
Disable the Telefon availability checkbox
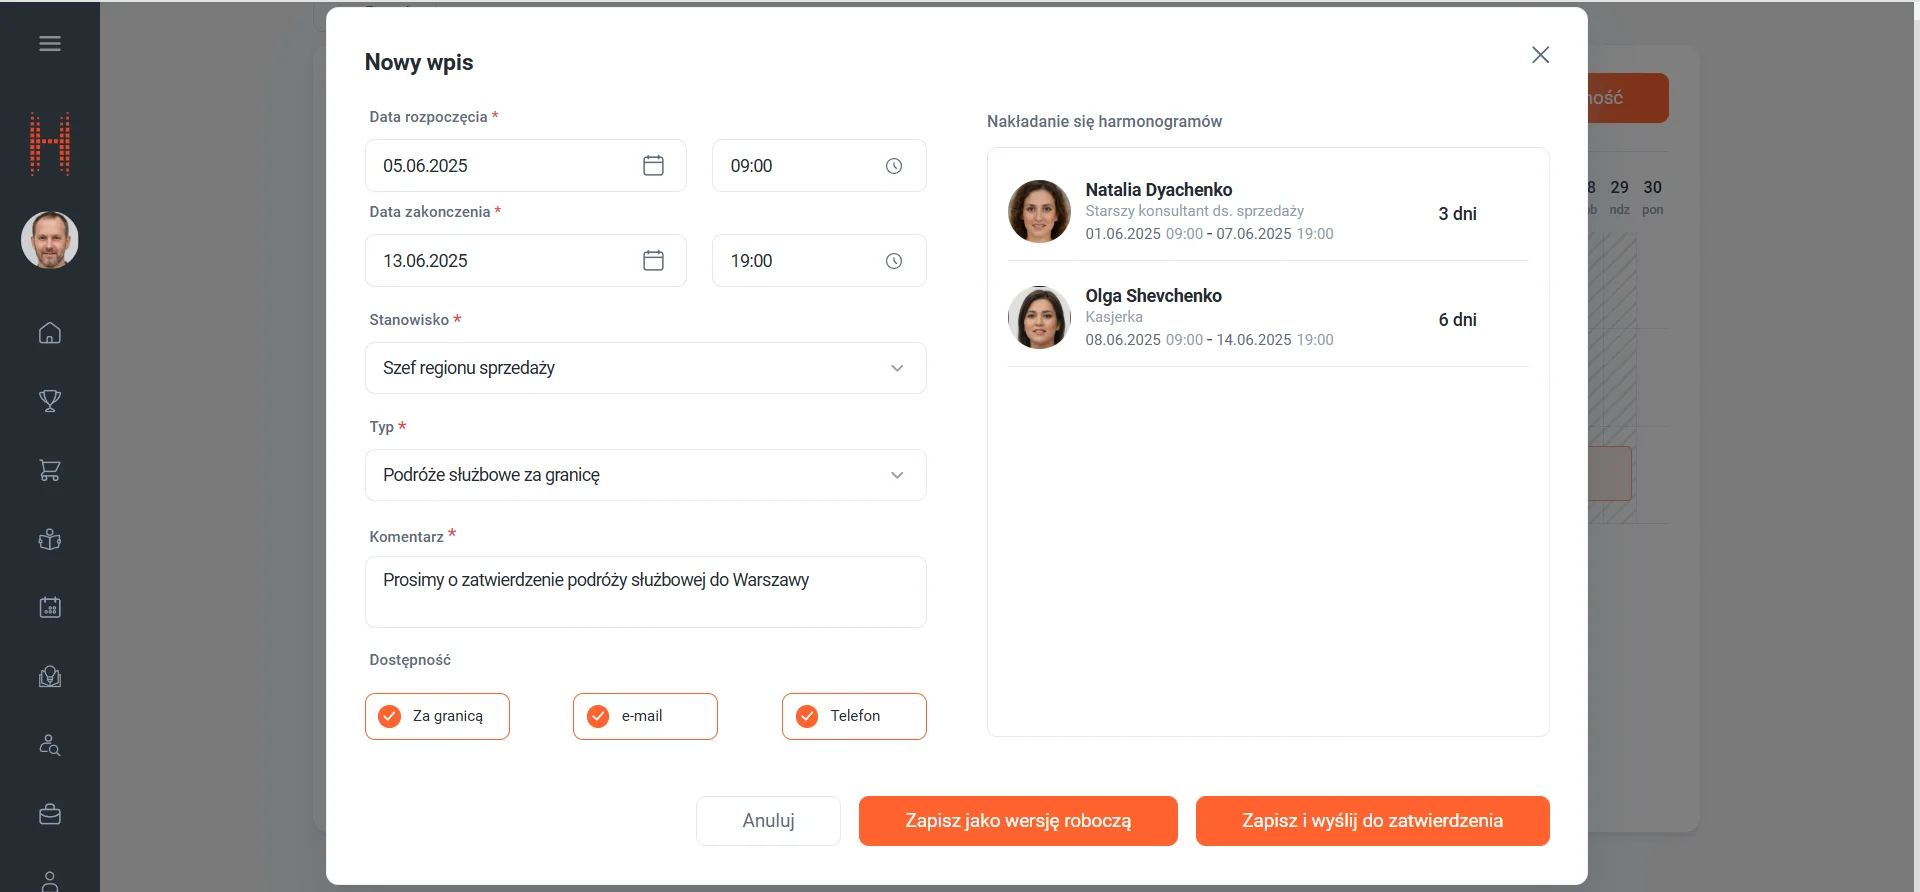pyautogui.click(x=807, y=716)
